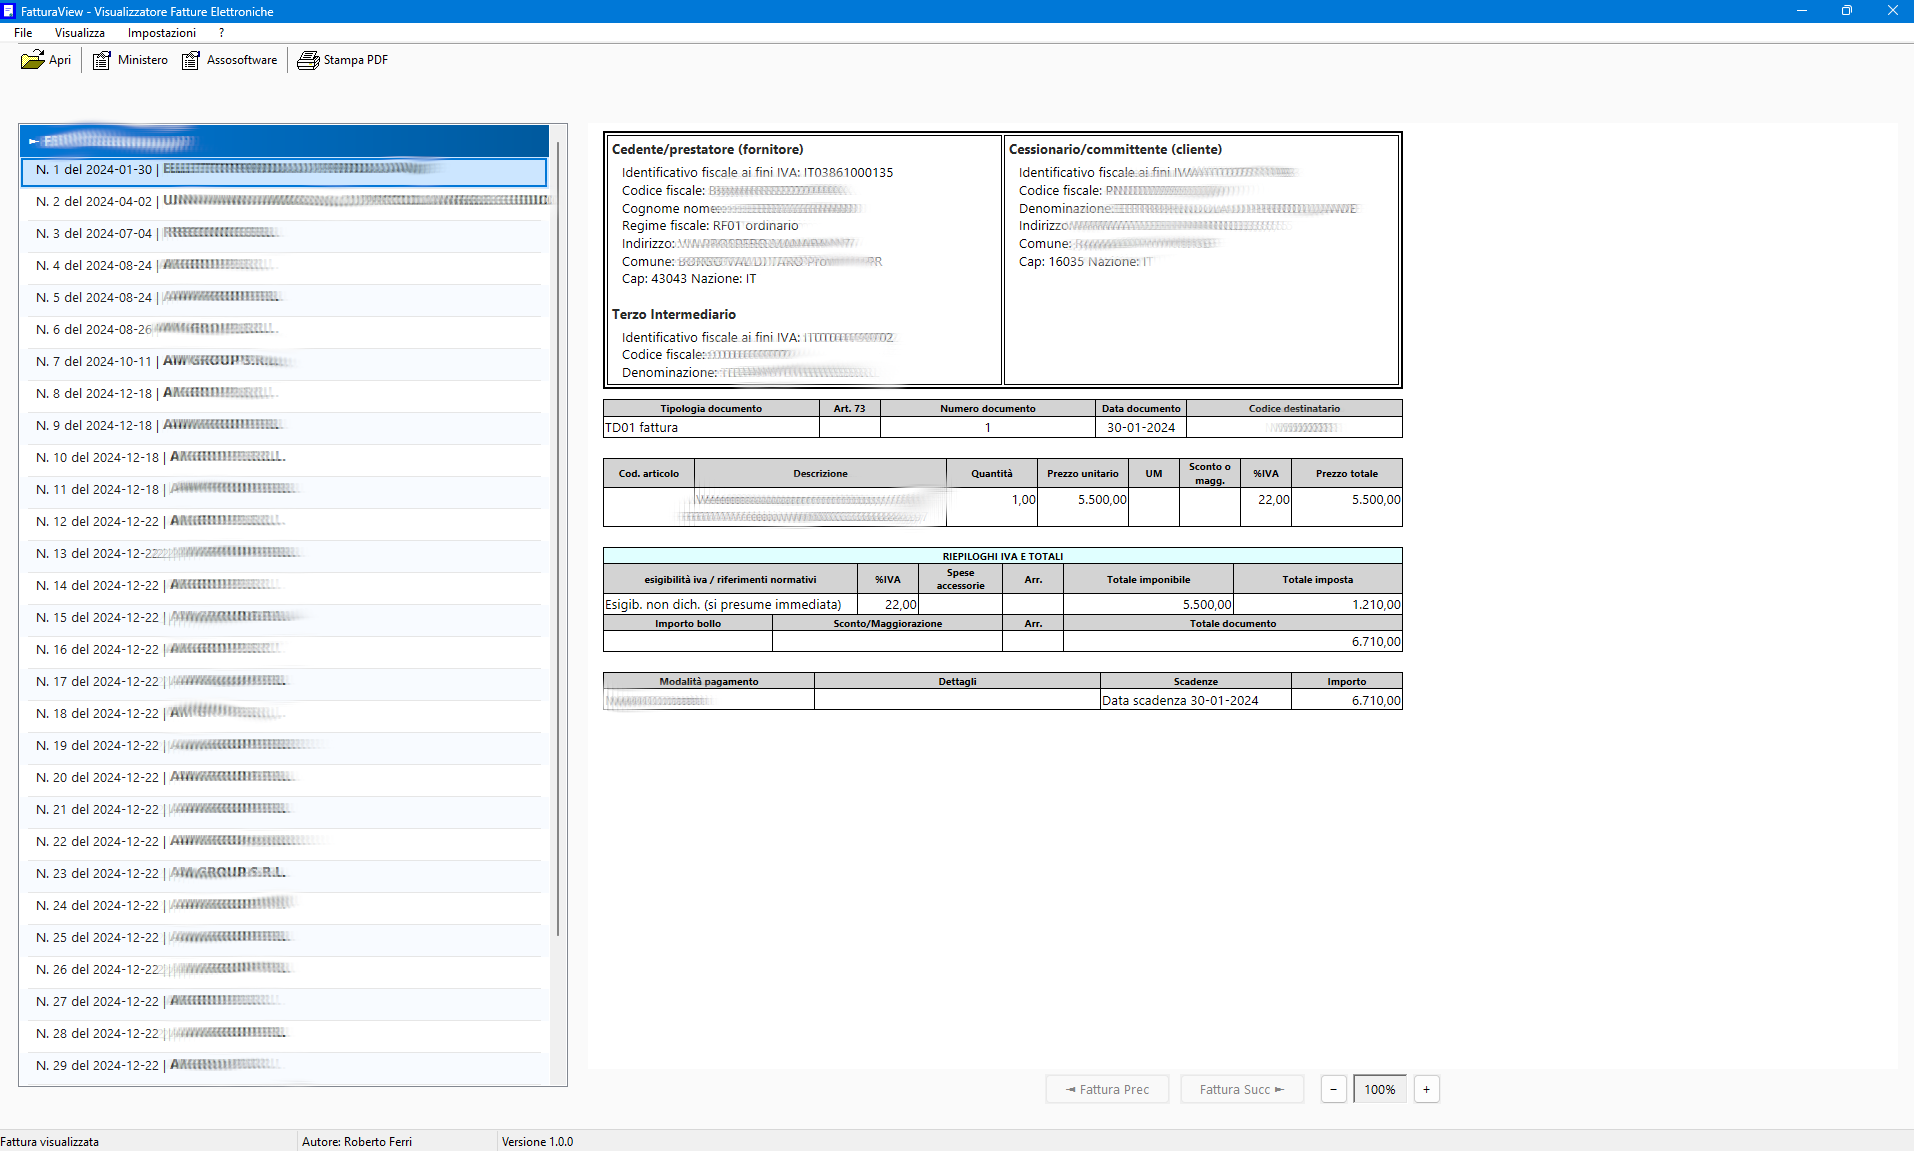Collapse the invoice list root node
The height and width of the screenshot is (1151, 1914).
(33, 141)
